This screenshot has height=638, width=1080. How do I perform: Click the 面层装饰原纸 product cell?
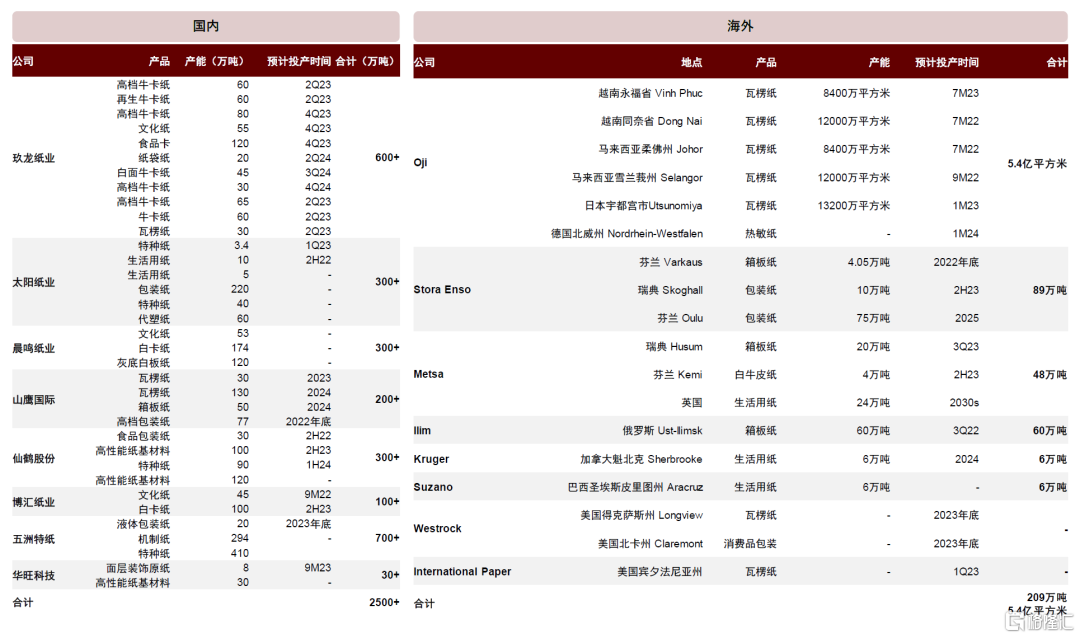click(138, 568)
